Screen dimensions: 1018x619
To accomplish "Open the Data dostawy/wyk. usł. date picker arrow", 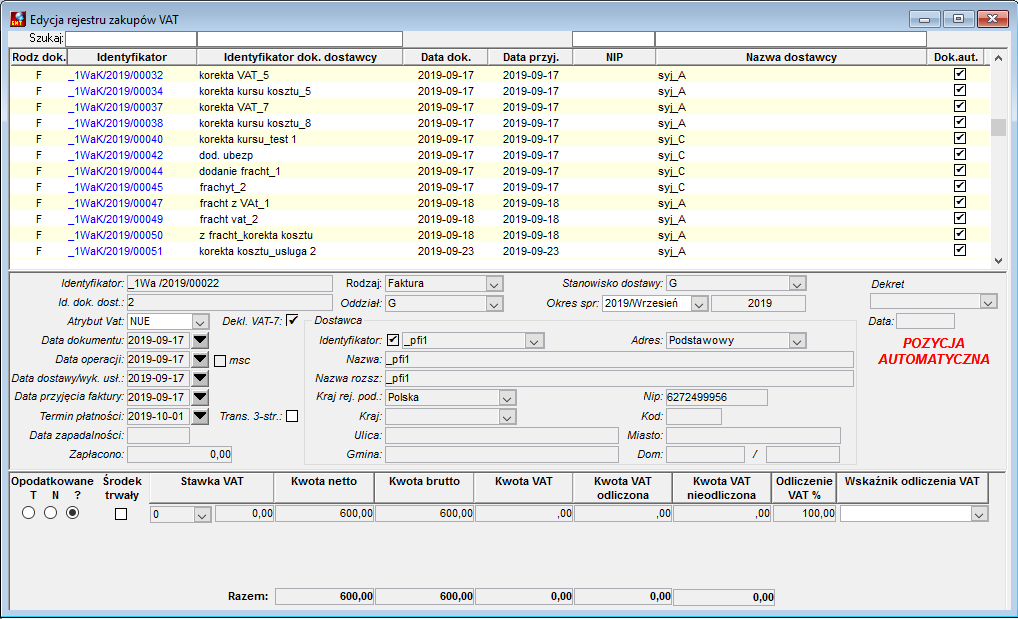I will click(x=200, y=378).
